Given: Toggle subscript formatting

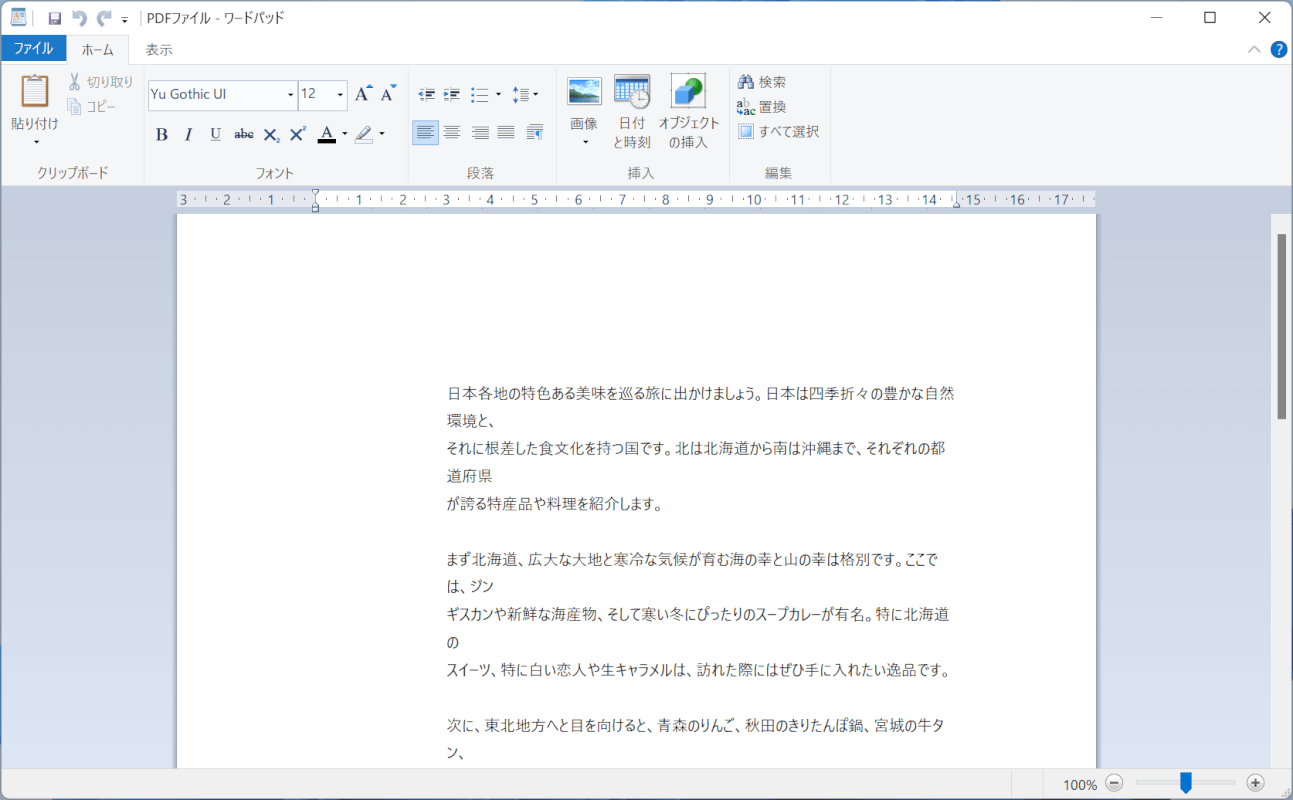Looking at the screenshot, I should tap(271, 135).
